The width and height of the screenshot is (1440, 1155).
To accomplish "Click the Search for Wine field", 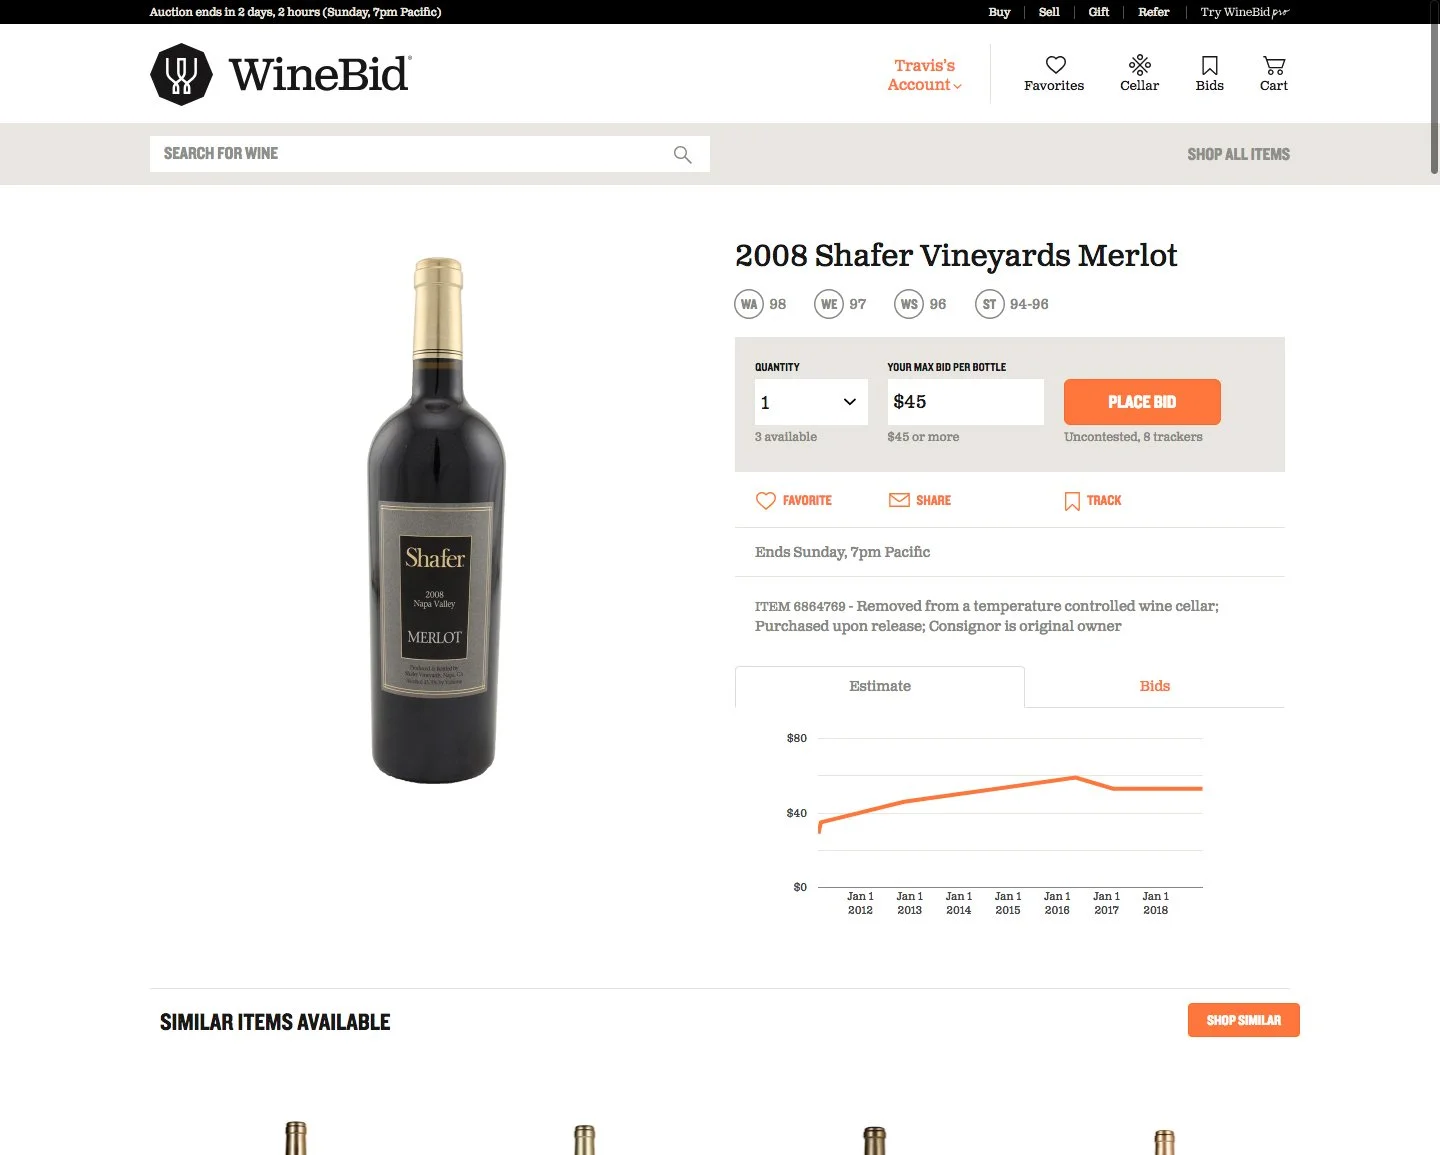I will click(x=410, y=154).
